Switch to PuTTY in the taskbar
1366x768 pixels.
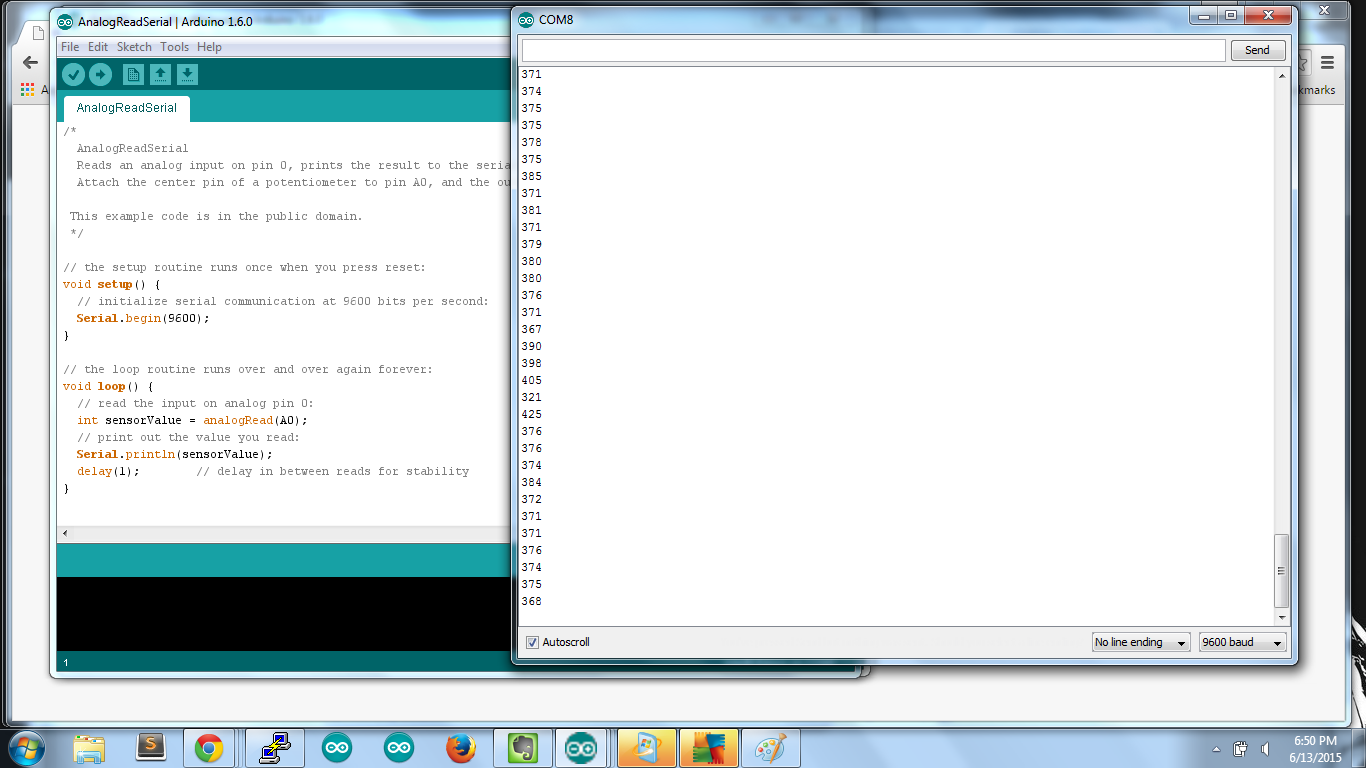[x=274, y=748]
